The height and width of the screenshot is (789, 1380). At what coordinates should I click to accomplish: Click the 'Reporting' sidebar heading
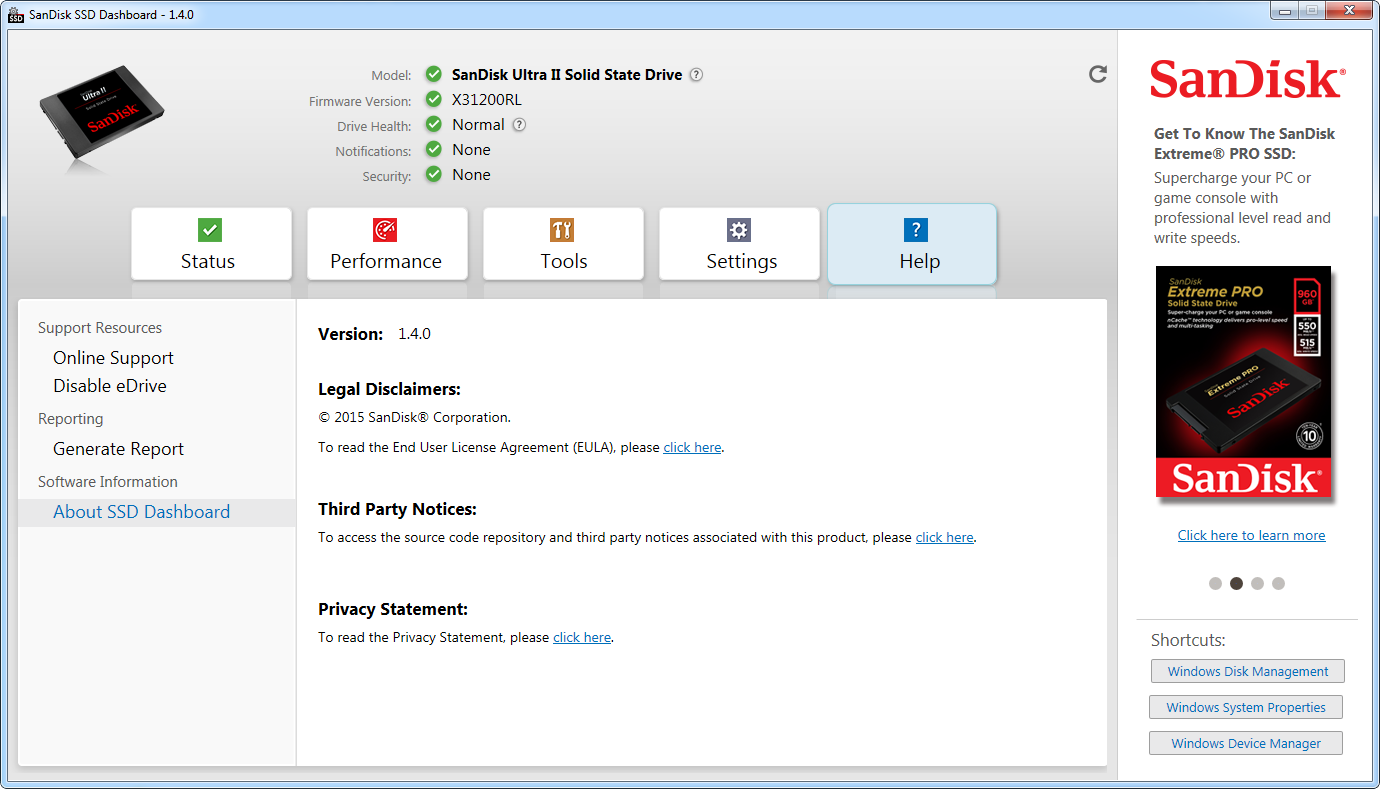70,419
